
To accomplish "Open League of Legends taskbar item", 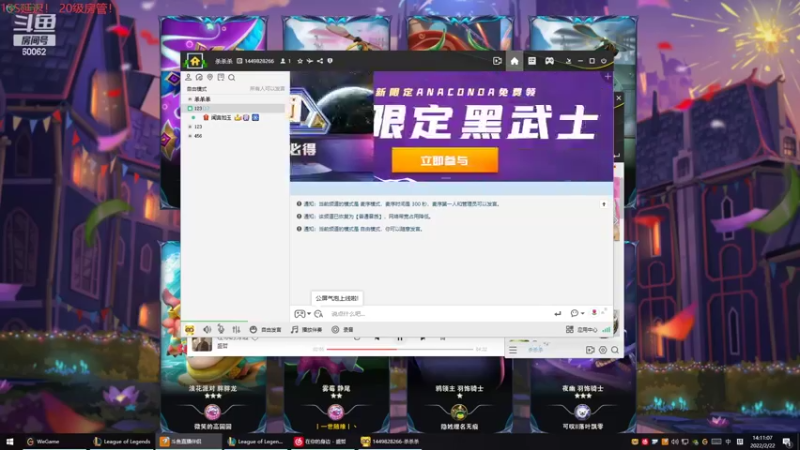I will 122,441.
